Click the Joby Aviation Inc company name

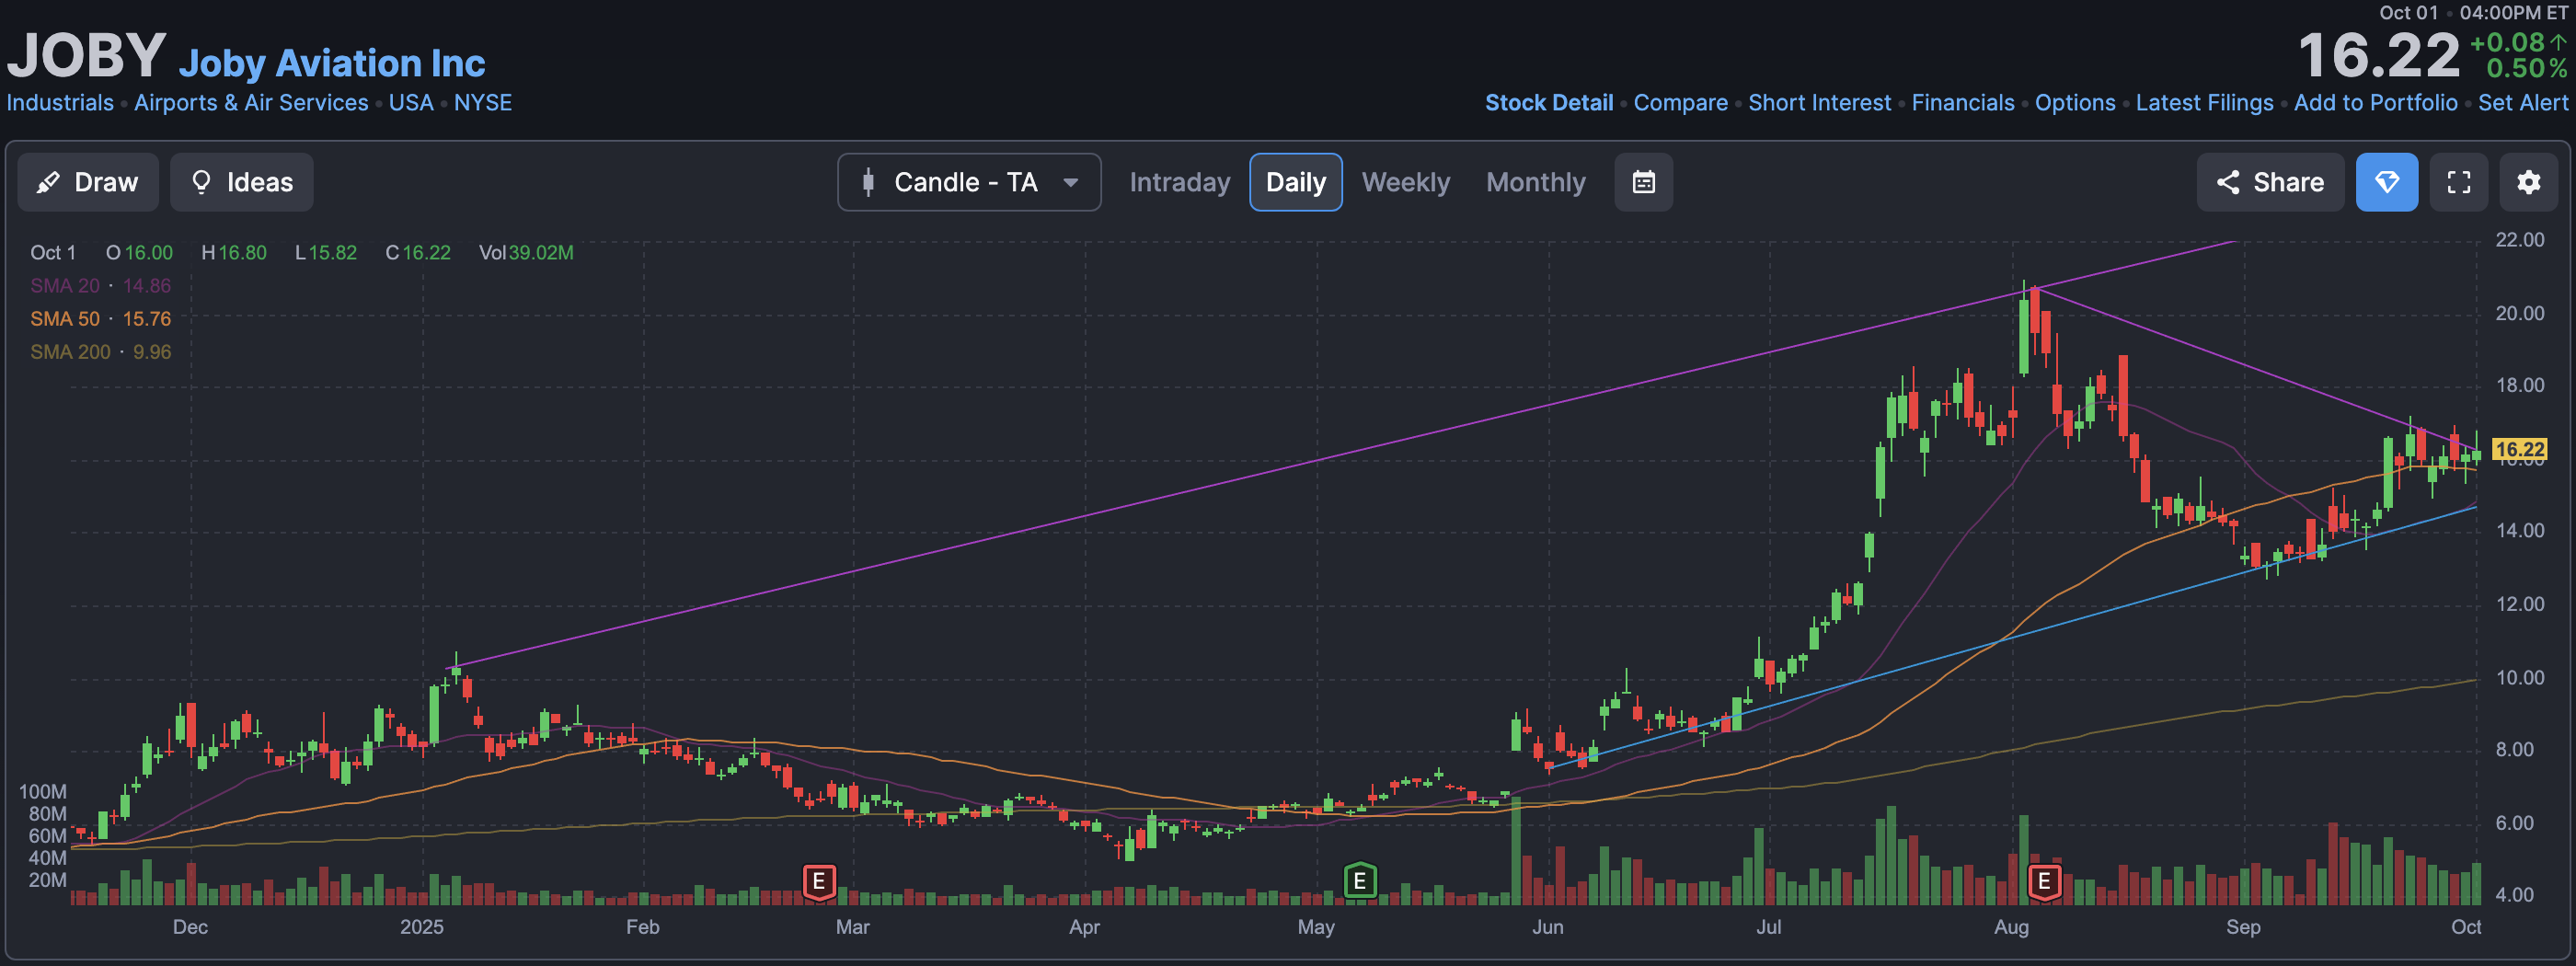point(332,63)
